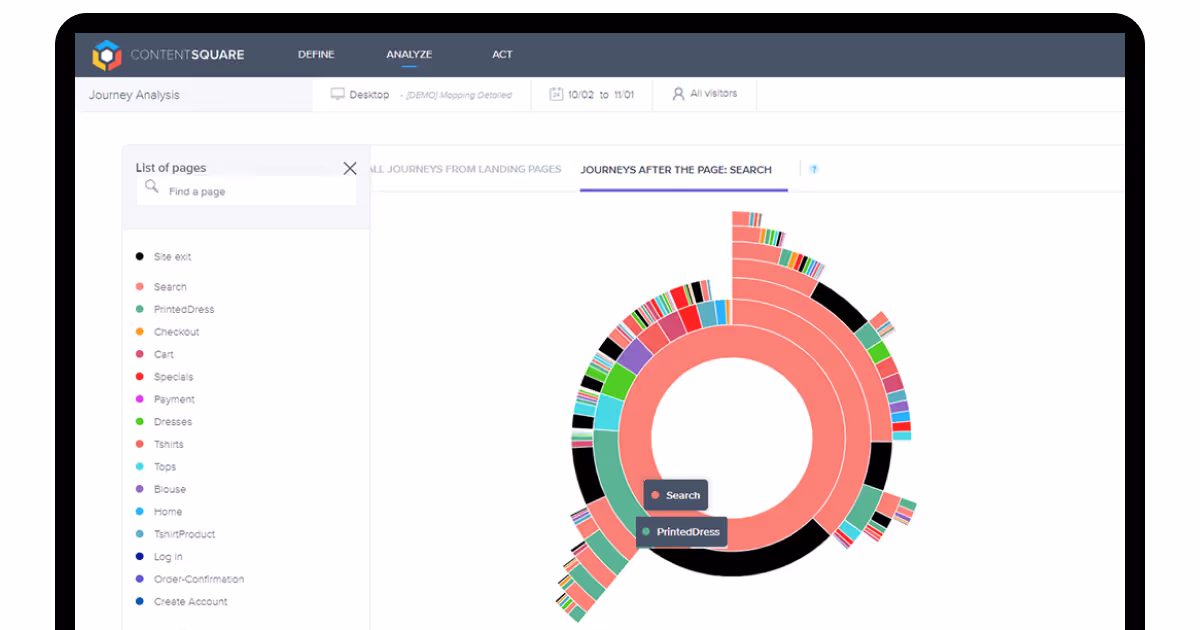Select Order-Confirmation in the page list
Image resolution: width=1200 pixels, height=630 pixels.
point(199,580)
